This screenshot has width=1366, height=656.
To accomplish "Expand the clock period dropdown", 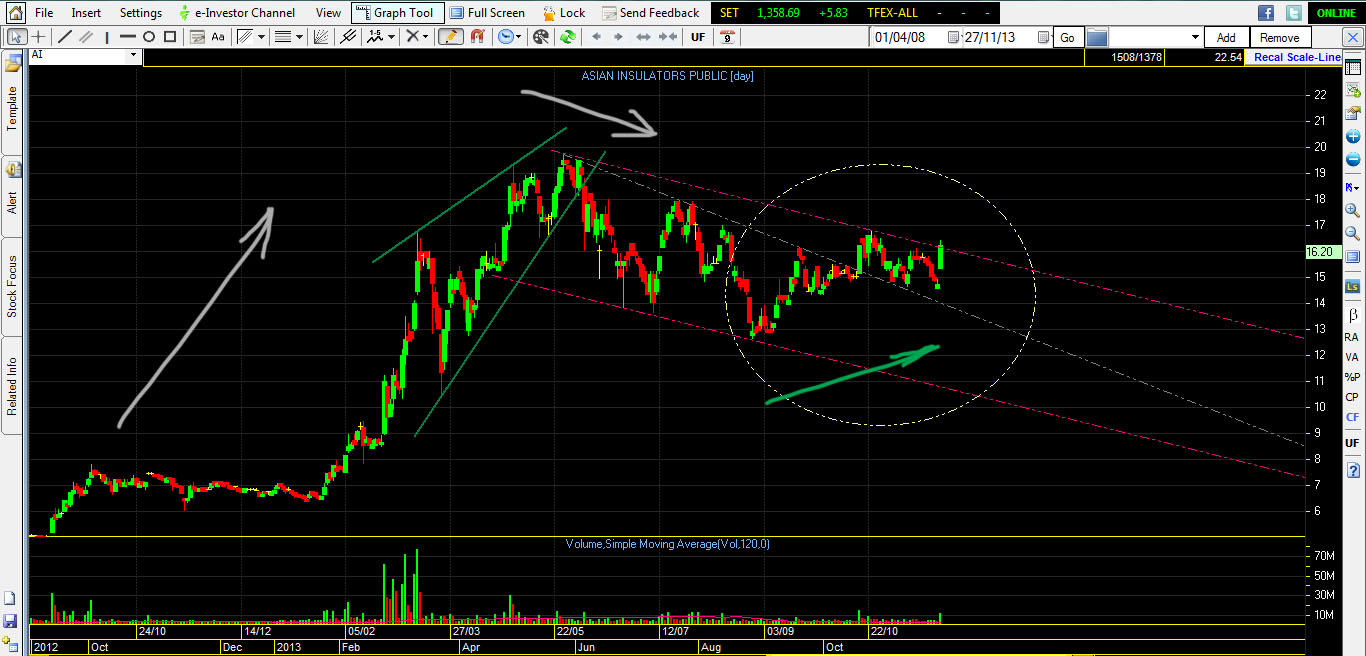I will pos(518,36).
